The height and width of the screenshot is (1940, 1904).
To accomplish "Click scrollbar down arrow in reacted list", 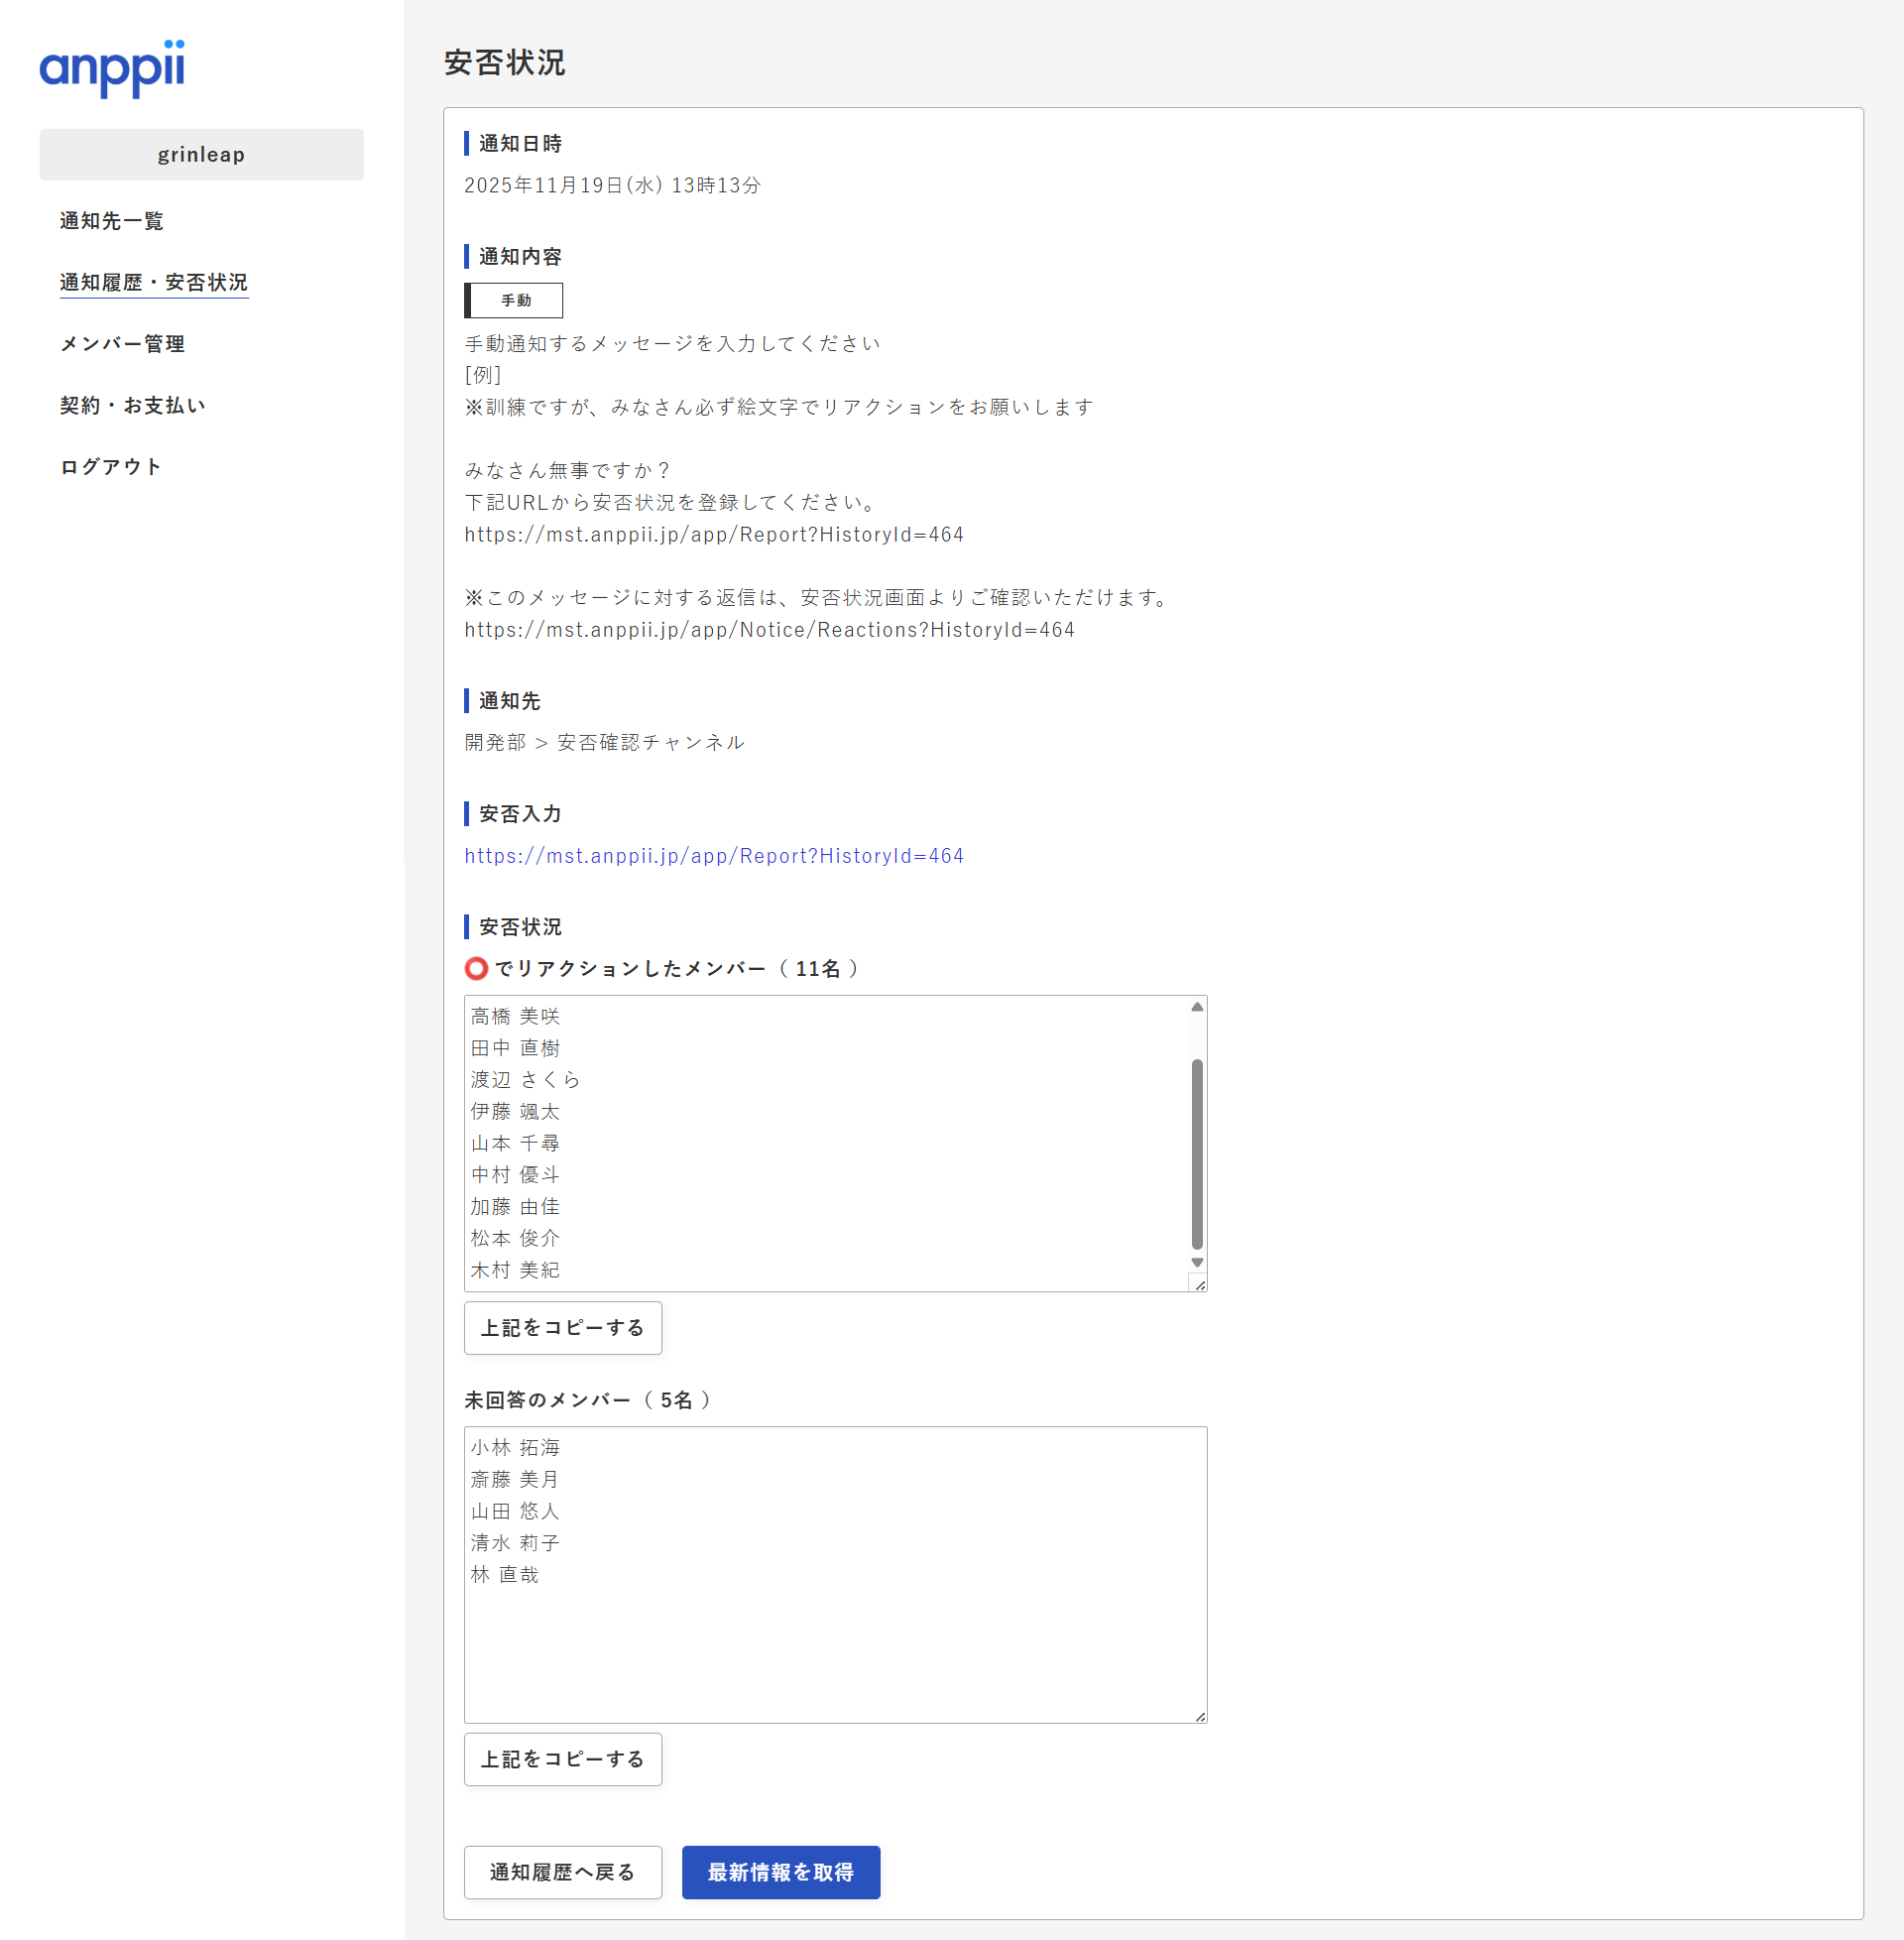I will [x=1197, y=1263].
